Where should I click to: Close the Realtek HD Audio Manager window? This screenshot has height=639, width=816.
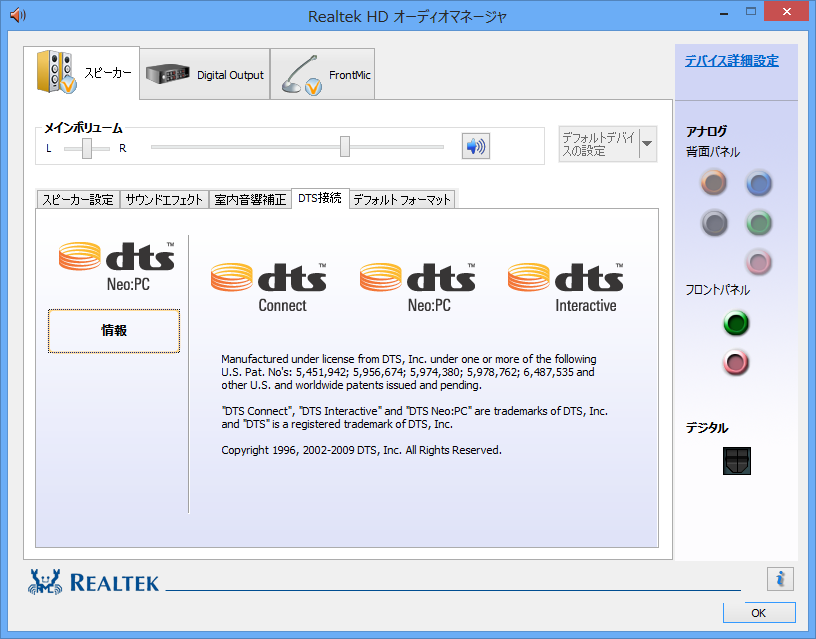(786, 11)
